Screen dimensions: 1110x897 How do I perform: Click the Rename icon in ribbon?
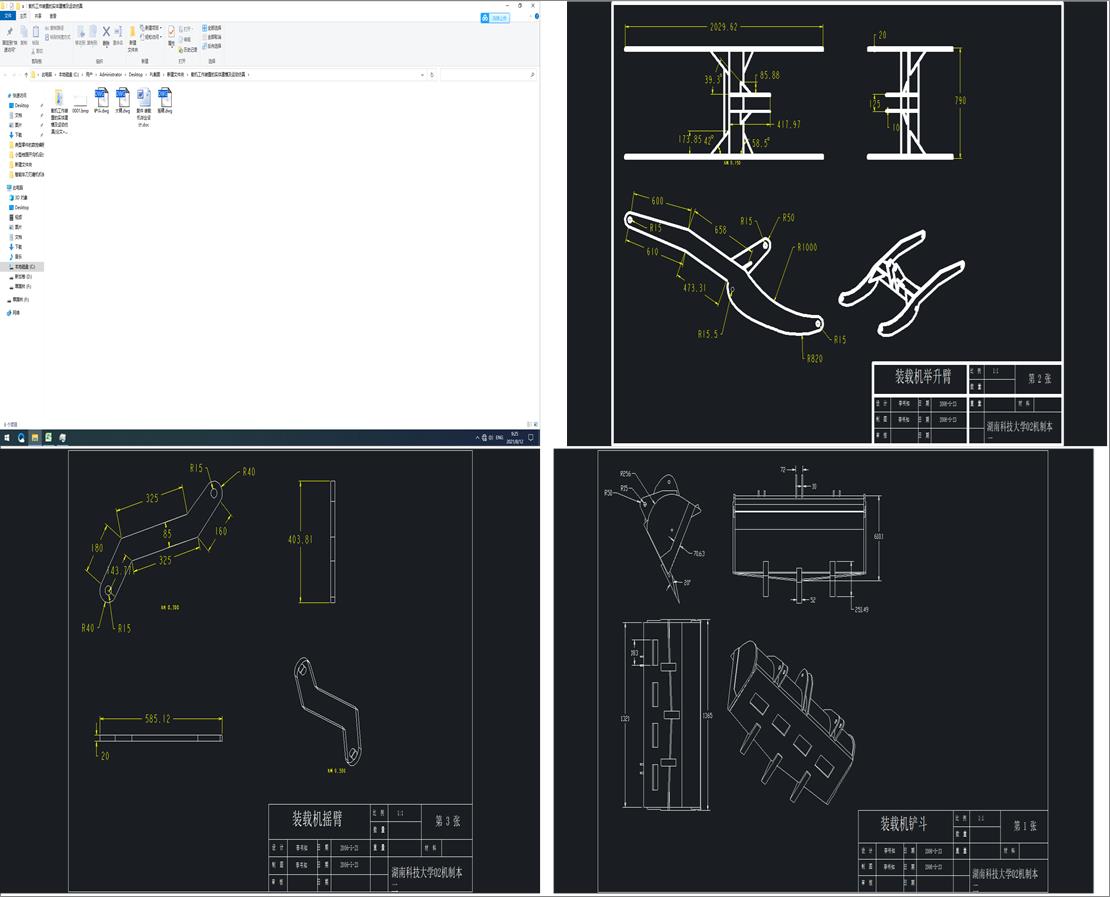[118, 32]
